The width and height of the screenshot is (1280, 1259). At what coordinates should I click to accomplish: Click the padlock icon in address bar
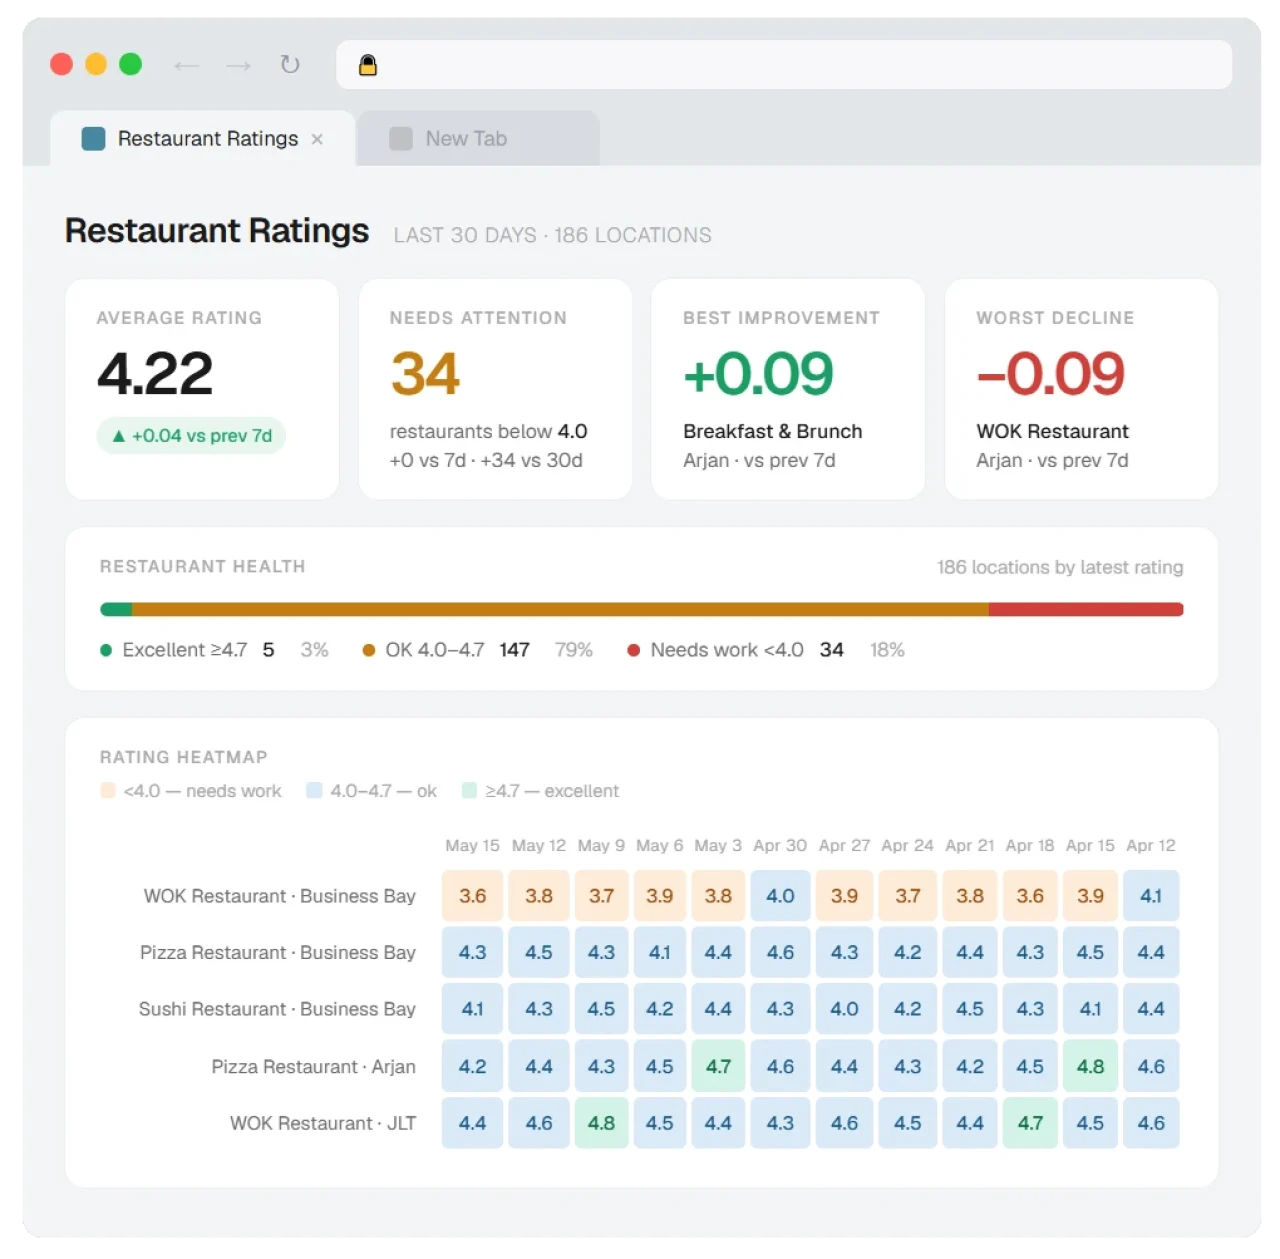[368, 65]
